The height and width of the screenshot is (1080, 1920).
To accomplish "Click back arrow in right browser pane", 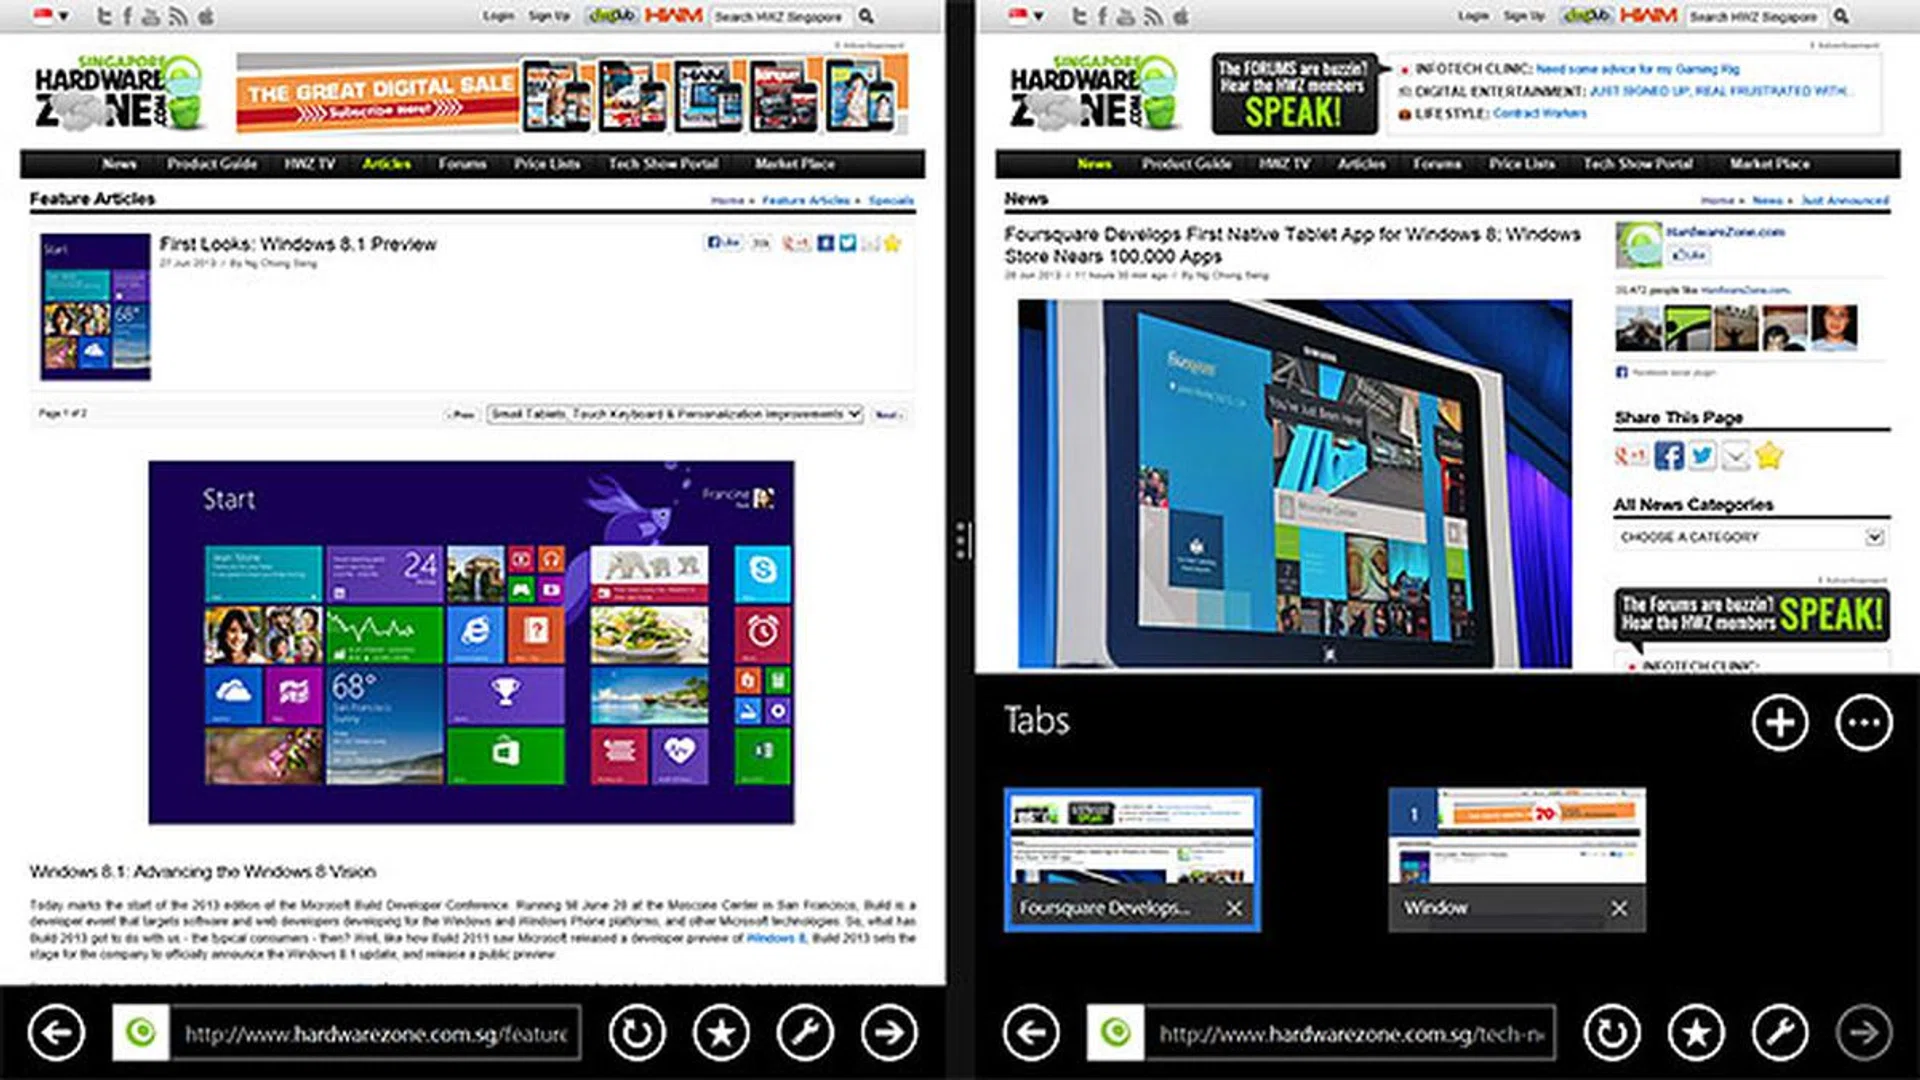I will click(x=1031, y=1032).
